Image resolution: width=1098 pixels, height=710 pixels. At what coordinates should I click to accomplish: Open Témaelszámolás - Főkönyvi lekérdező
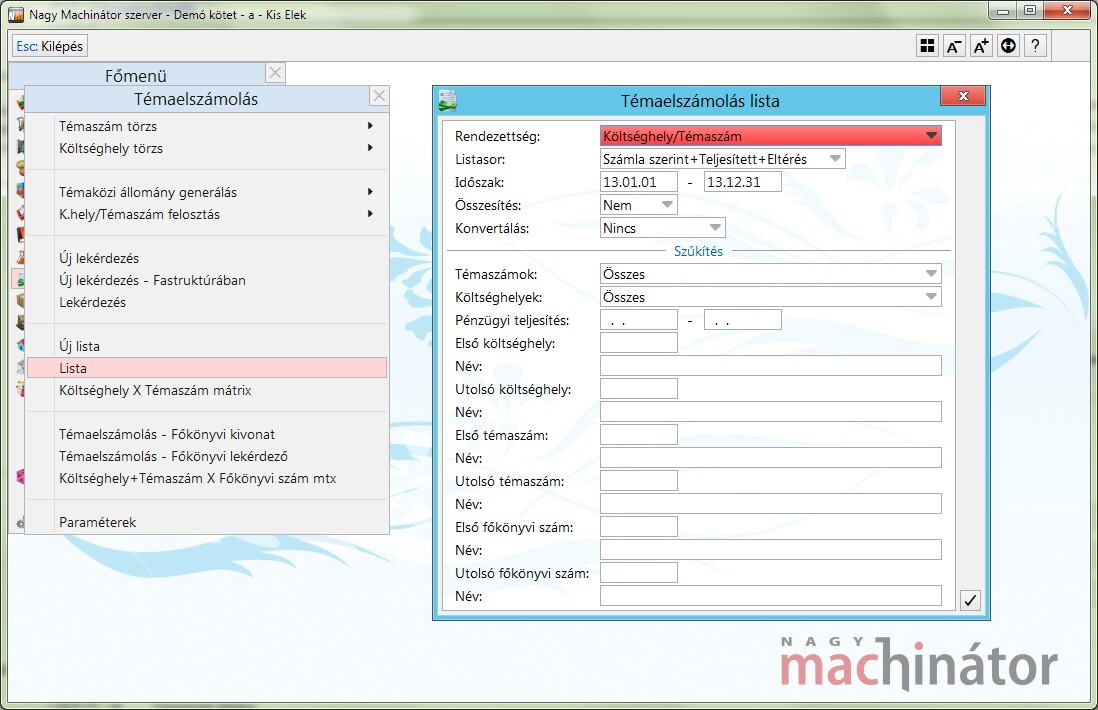click(207, 457)
